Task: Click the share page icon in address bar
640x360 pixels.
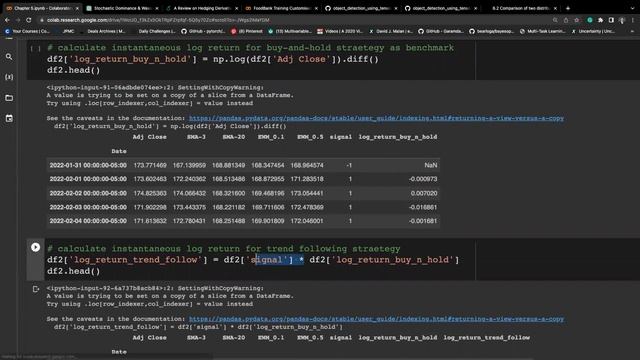Action: tap(566, 20)
